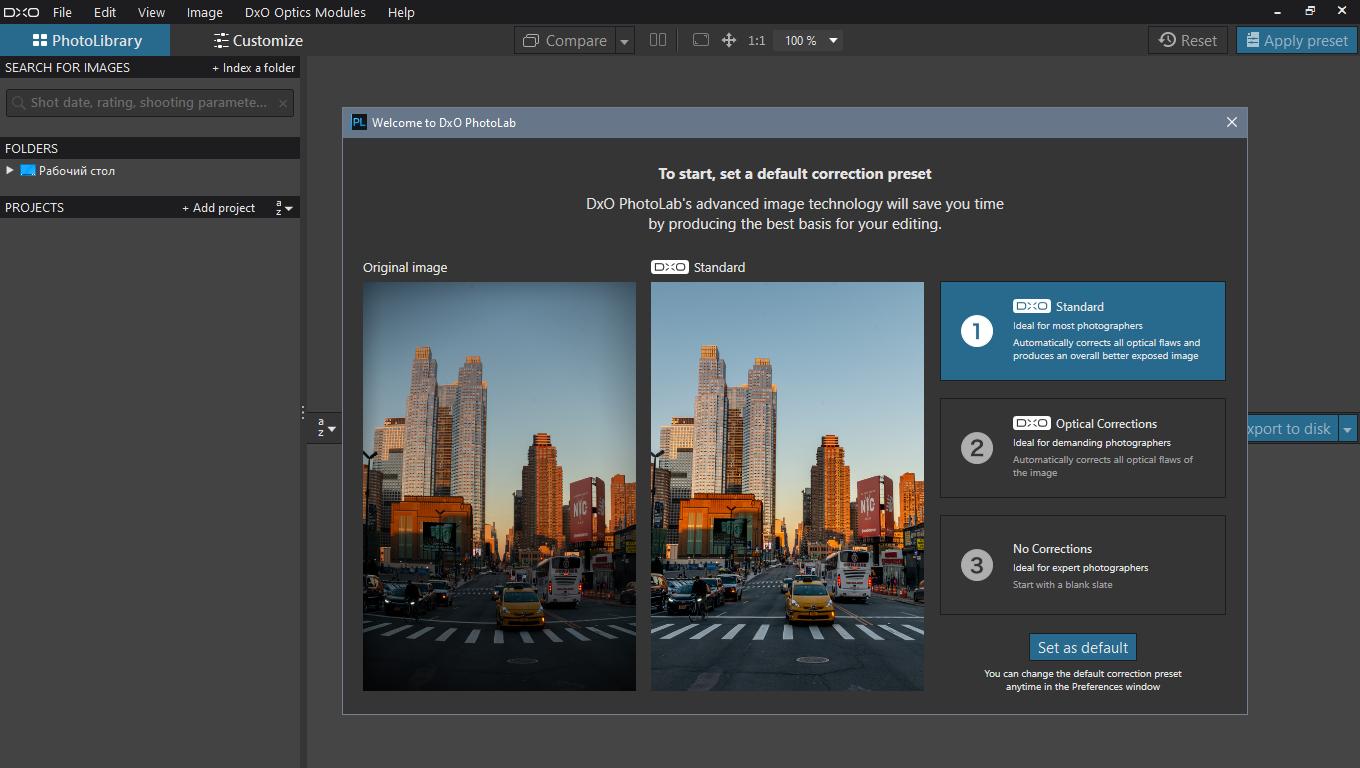Click the DxO logo in the menu bar
1360x768 pixels.
click(21, 12)
